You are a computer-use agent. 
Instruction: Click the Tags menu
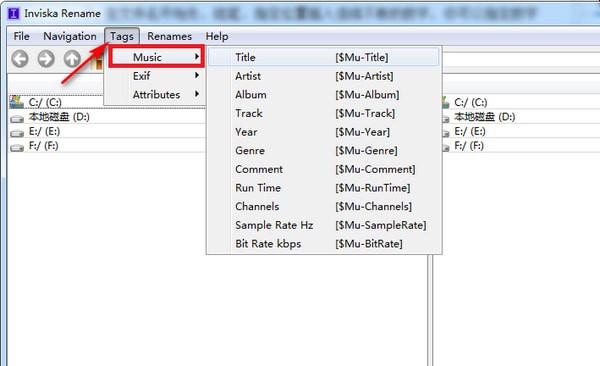(x=122, y=36)
